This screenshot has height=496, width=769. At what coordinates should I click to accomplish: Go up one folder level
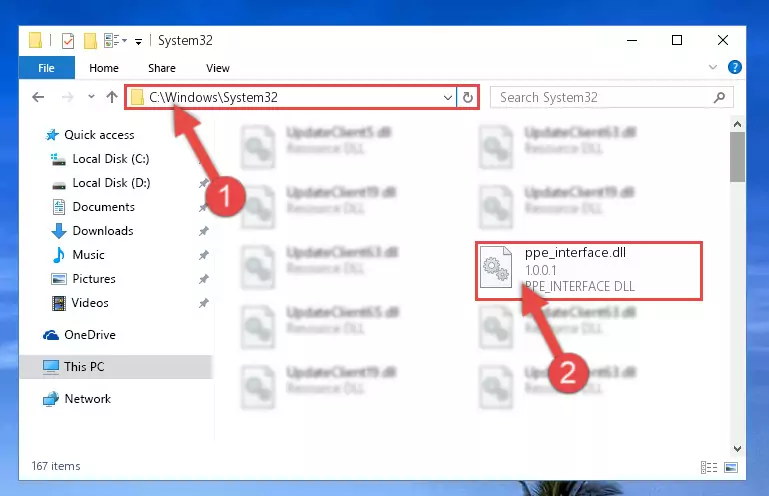[112, 97]
